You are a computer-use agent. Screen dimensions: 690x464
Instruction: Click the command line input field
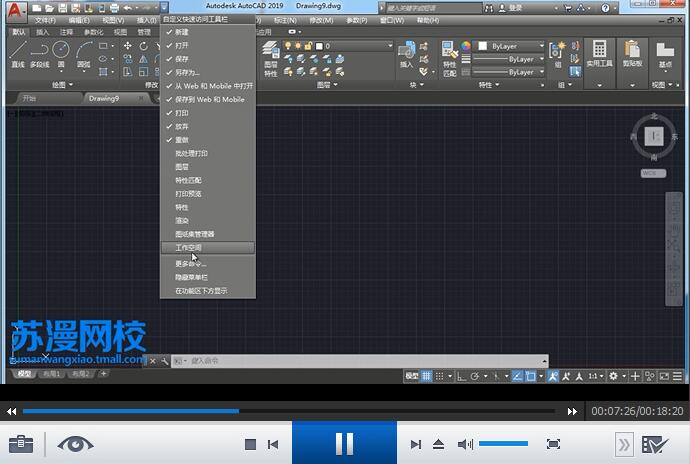click(x=360, y=361)
